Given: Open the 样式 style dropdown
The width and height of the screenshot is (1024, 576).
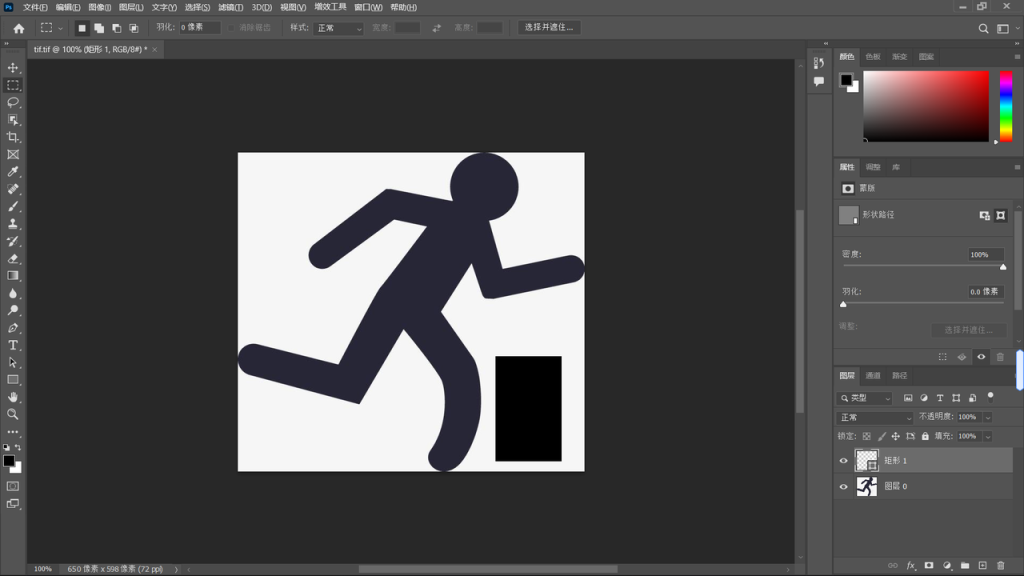Looking at the screenshot, I should click(339, 28).
